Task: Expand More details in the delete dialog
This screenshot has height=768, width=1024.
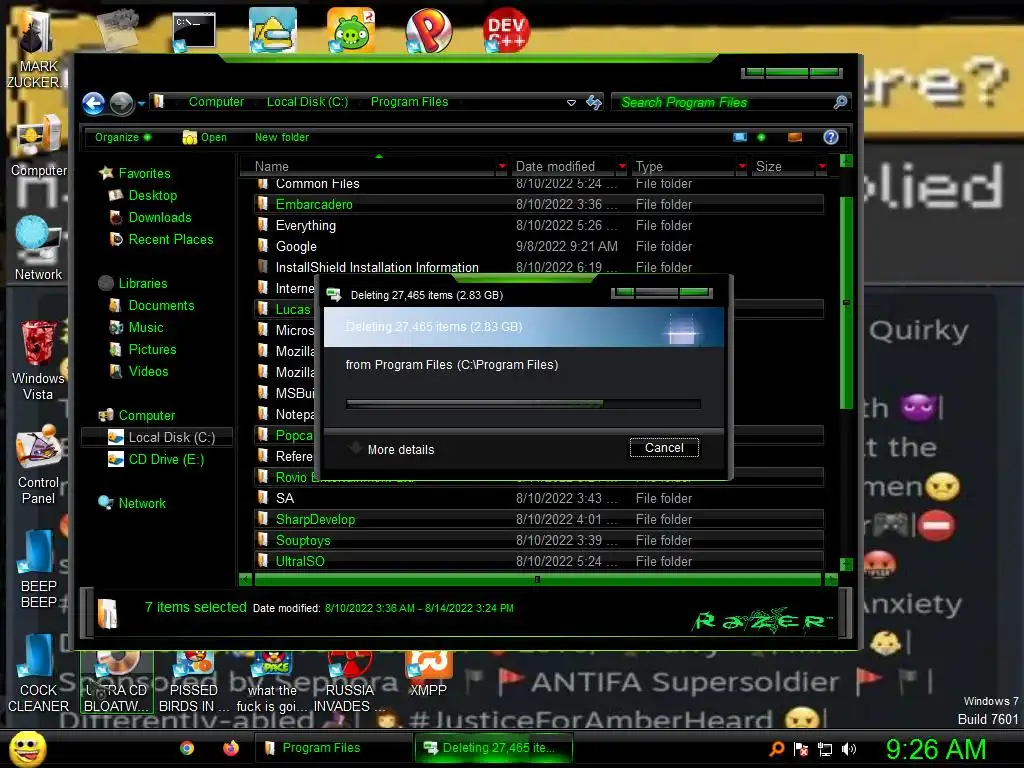Action: (x=392, y=449)
